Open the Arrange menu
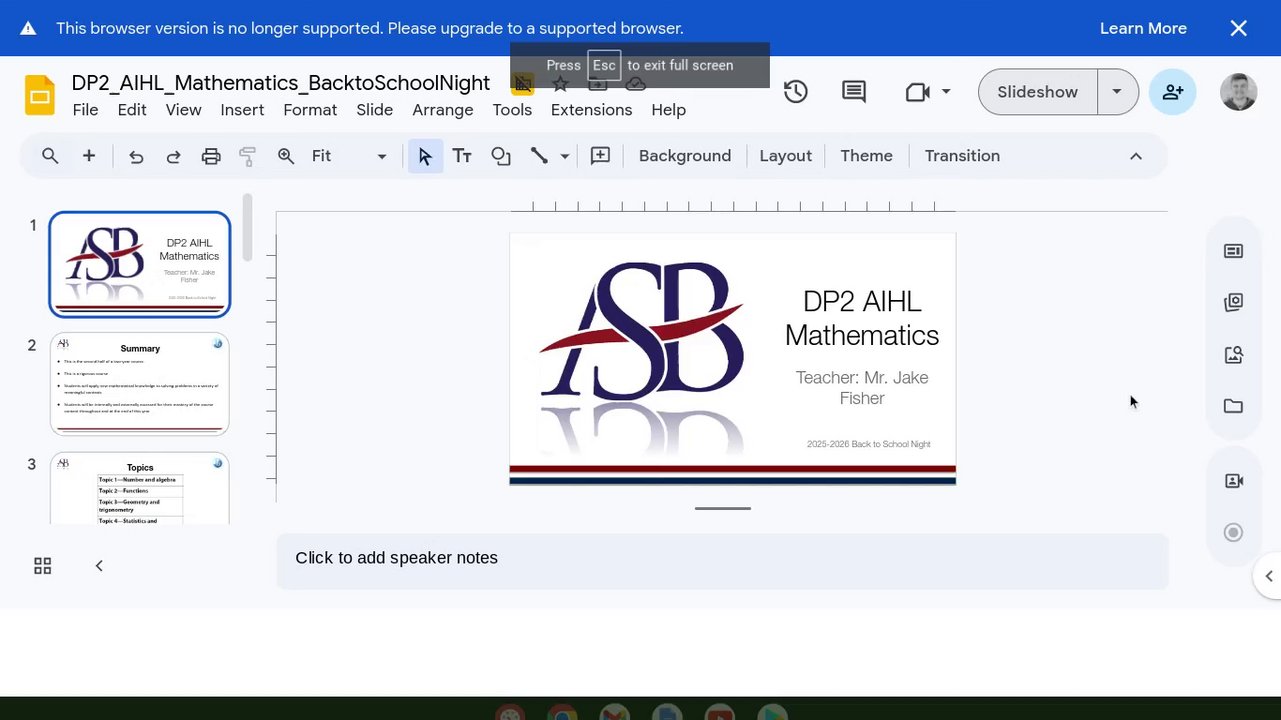The image size is (1281, 720). 443,110
